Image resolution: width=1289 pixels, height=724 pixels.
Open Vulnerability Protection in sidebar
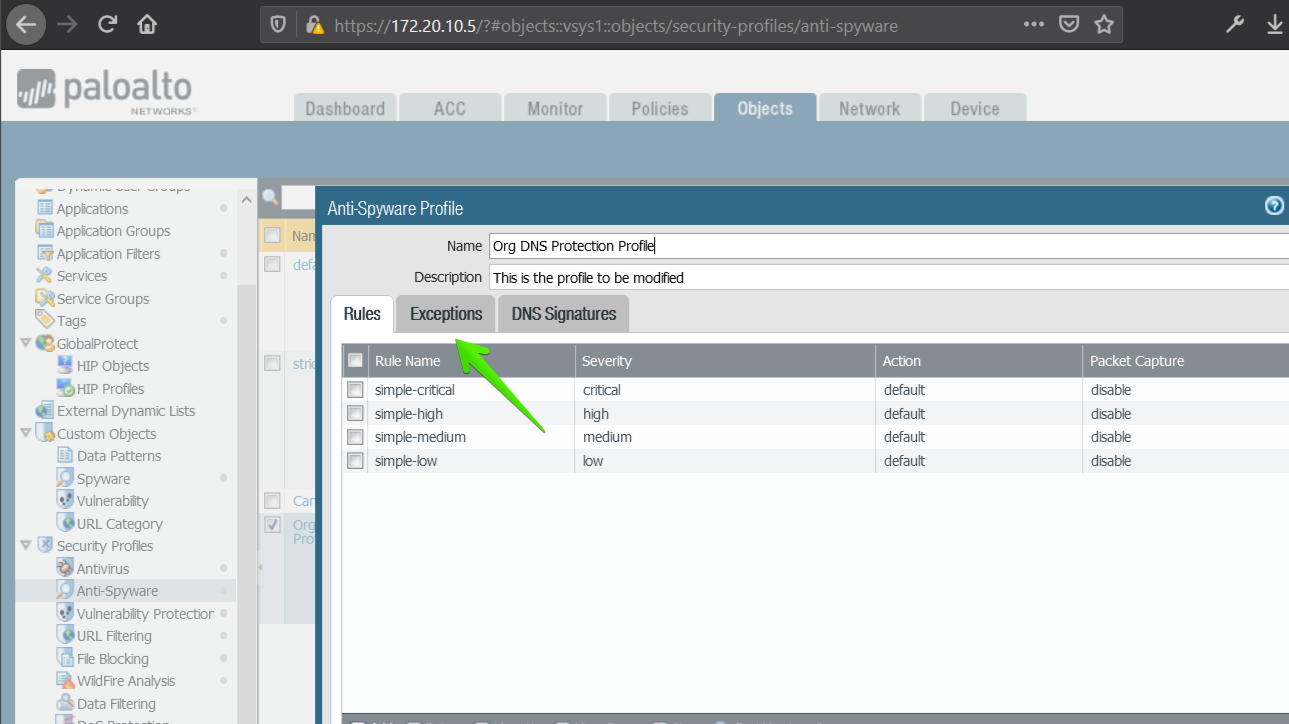point(145,613)
